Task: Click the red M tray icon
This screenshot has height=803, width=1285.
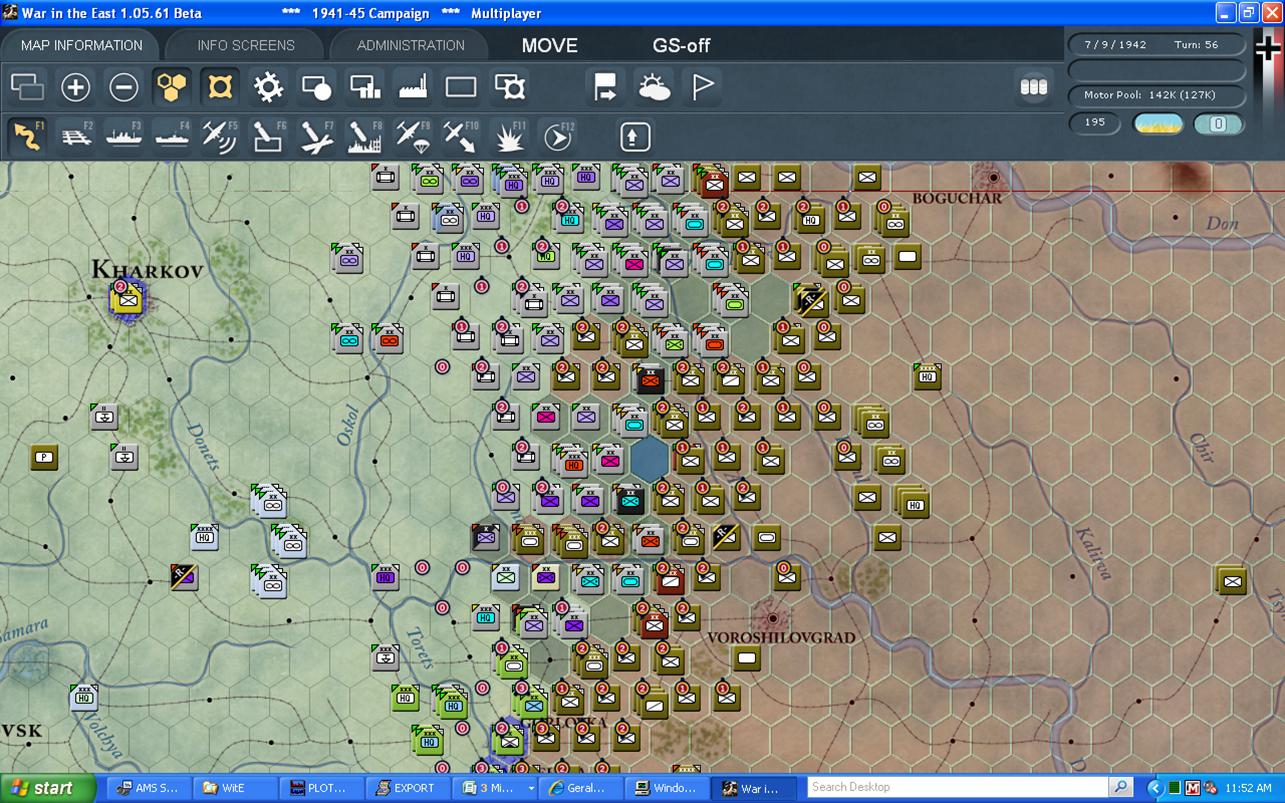Action: click(x=1191, y=788)
